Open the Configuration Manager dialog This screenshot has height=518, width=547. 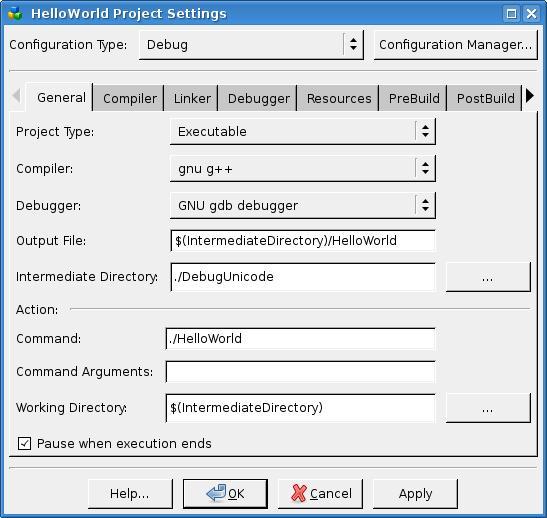point(456,45)
